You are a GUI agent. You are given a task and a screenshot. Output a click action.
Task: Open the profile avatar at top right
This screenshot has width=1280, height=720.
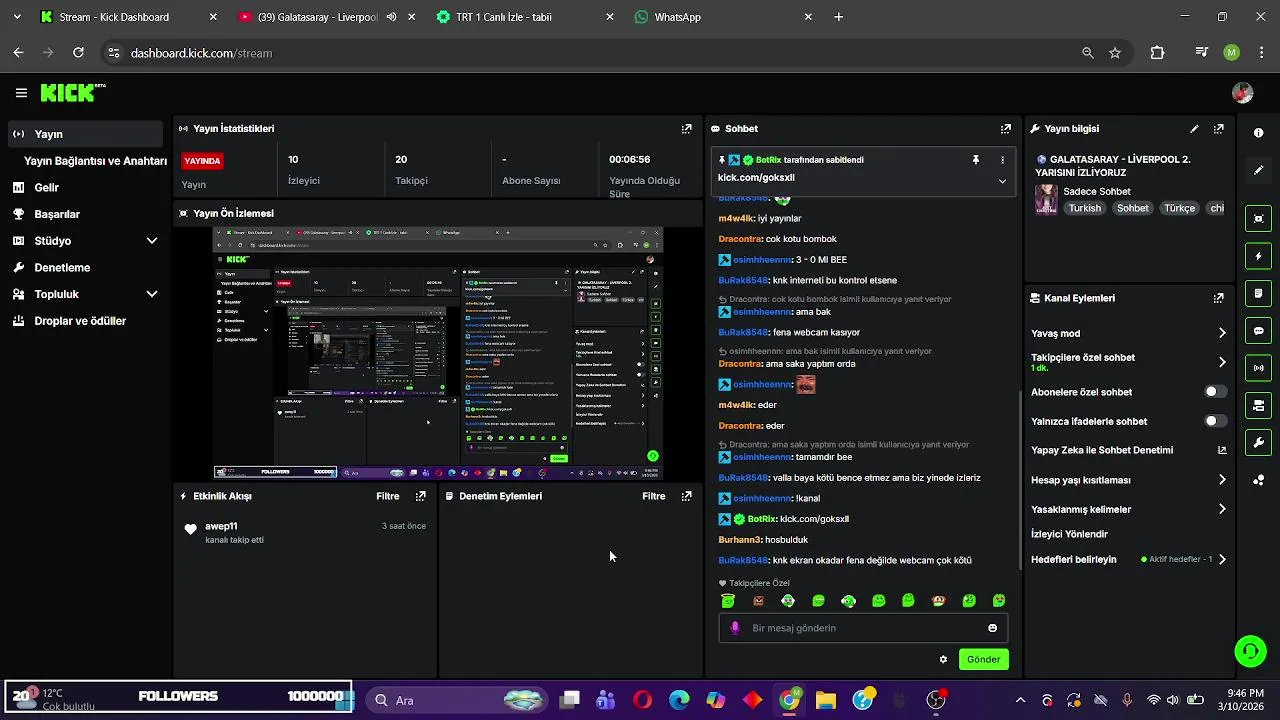tap(1243, 93)
